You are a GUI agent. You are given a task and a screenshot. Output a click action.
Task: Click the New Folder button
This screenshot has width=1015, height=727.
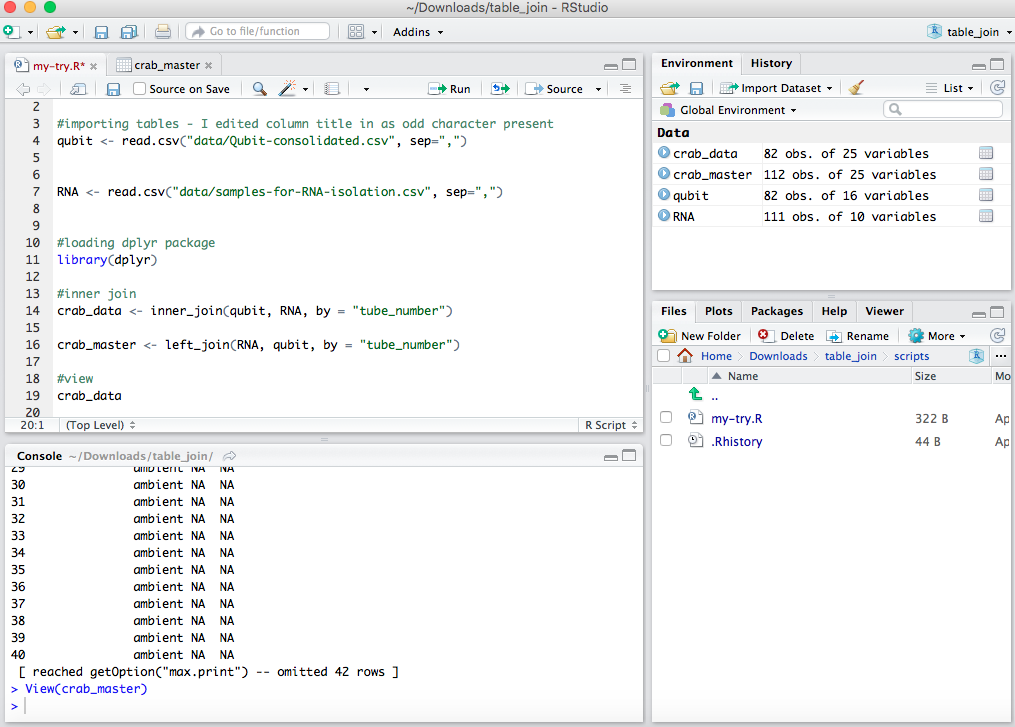point(700,336)
